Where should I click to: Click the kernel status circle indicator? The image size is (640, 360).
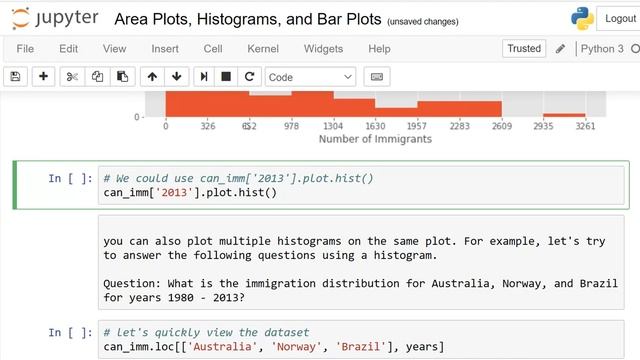click(636, 49)
